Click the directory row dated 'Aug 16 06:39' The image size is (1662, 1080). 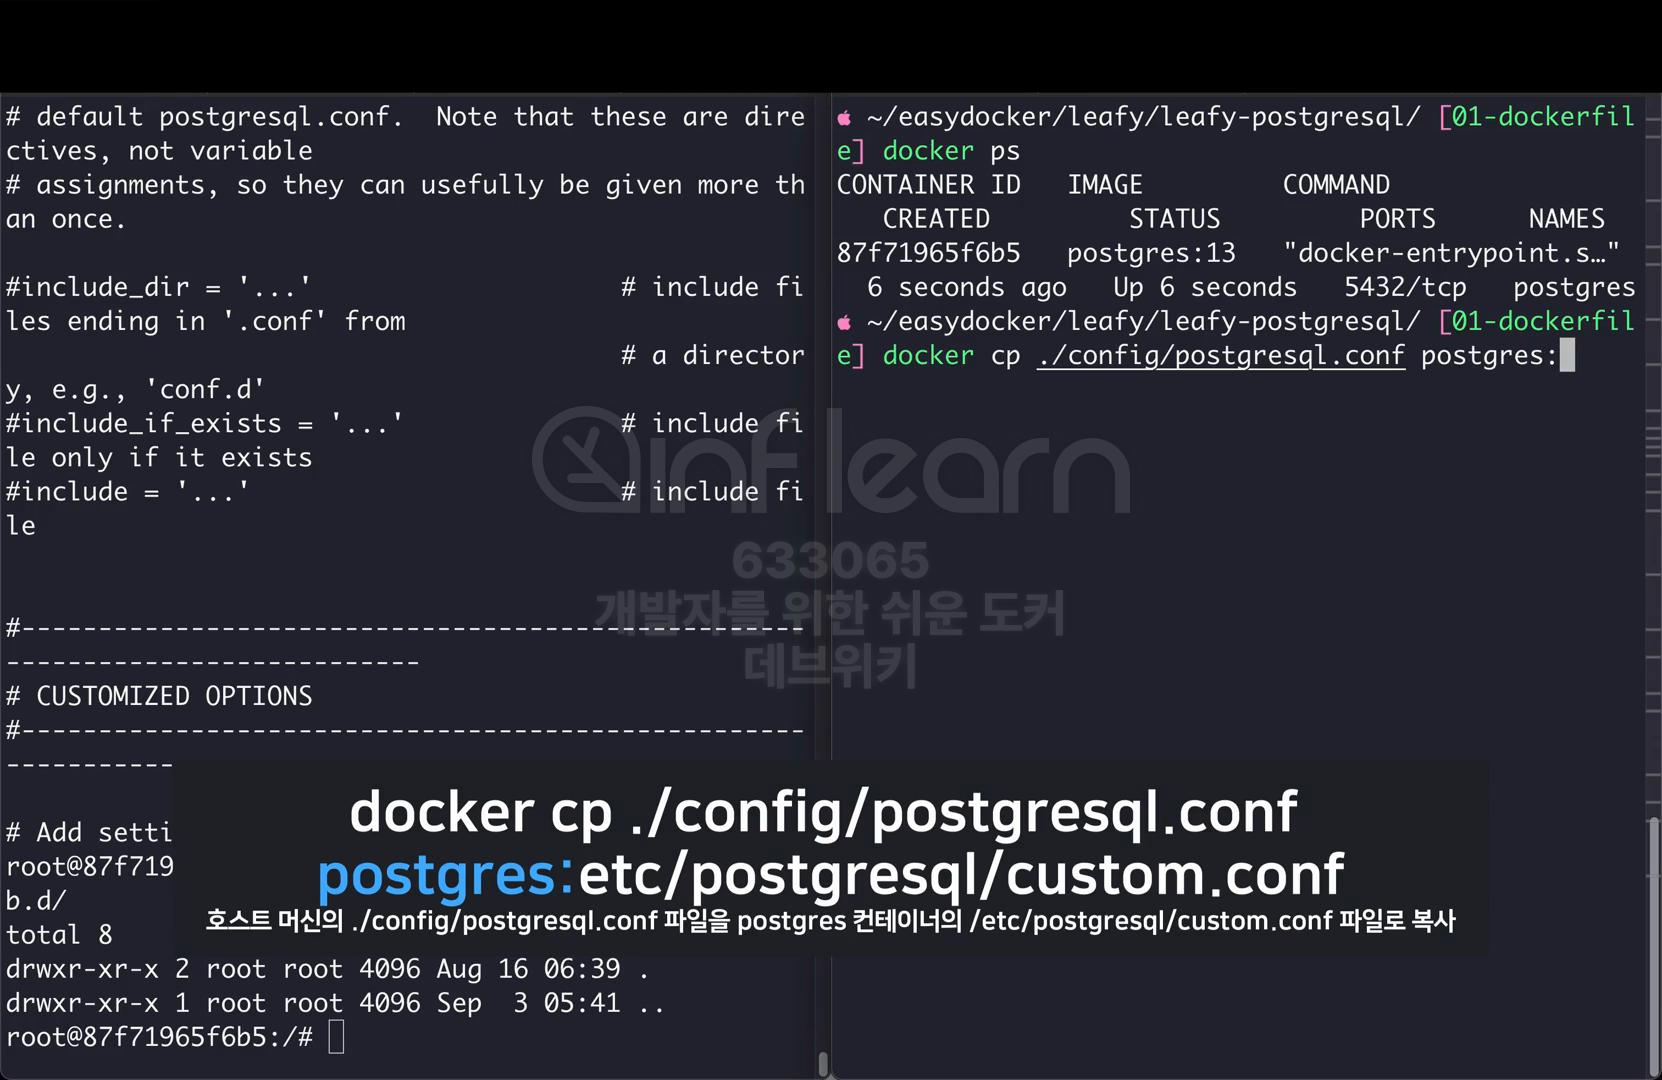[x=327, y=969]
